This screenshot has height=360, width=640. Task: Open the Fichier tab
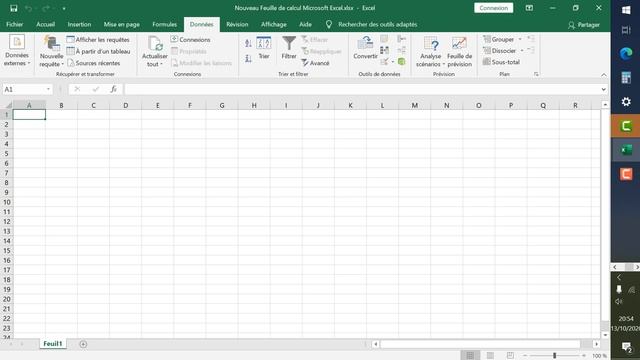point(15,24)
